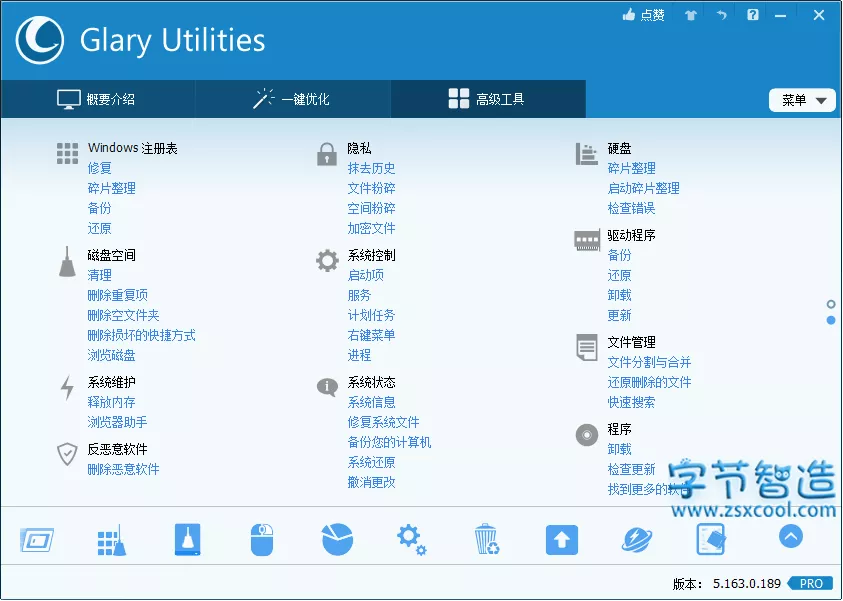Click the Windows 注册表 grid icon
The height and width of the screenshot is (601, 843).
pyautogui.click(x=67, y=154)
